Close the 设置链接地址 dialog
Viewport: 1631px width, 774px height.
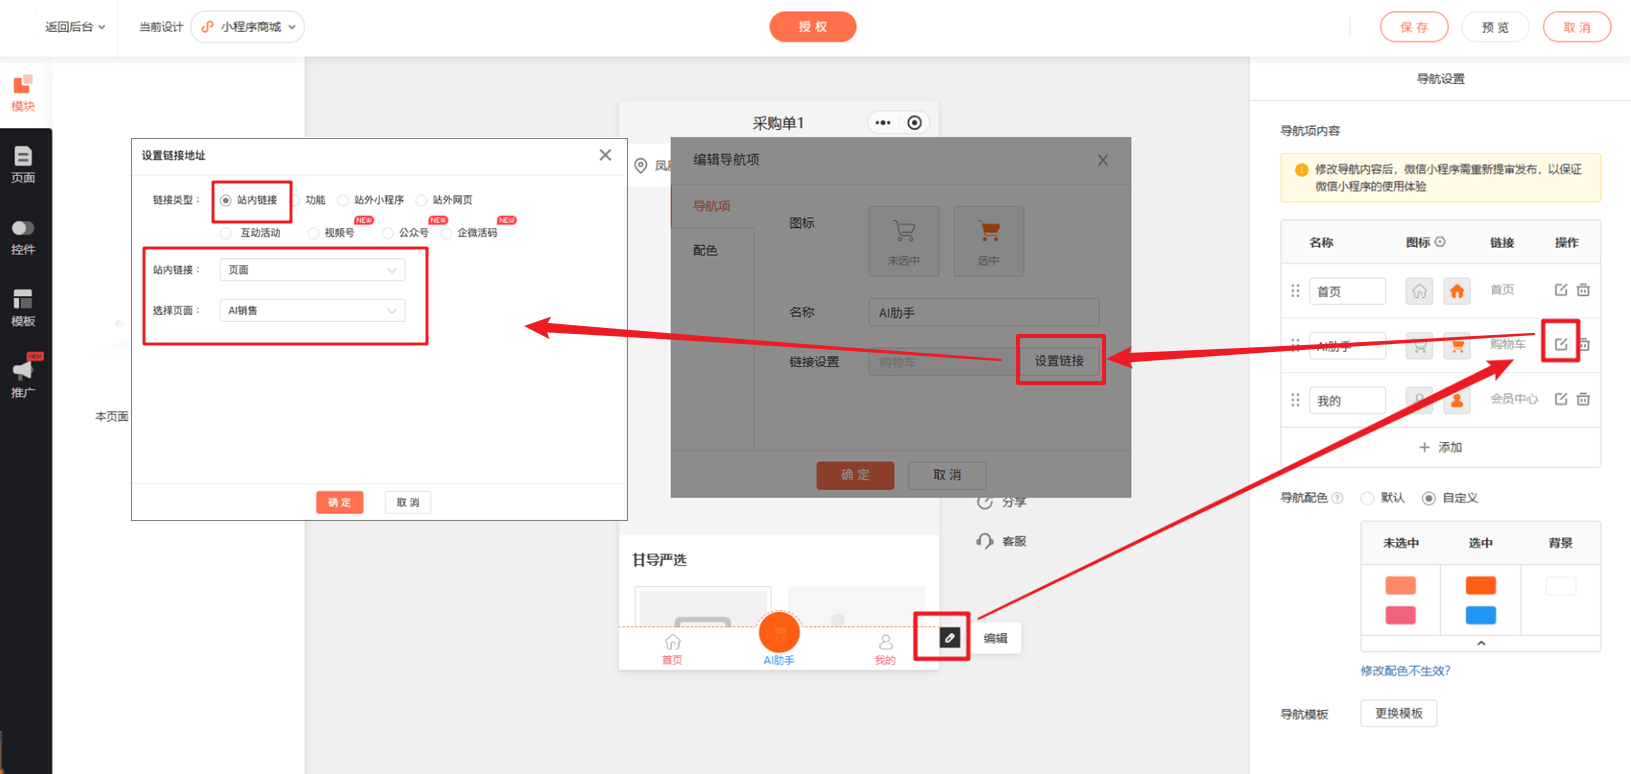click(605, 155)
